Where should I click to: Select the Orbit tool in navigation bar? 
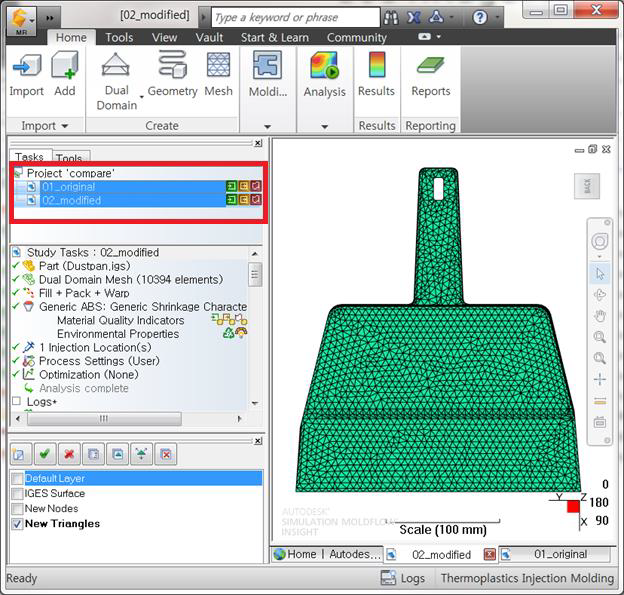pos(600,295)
